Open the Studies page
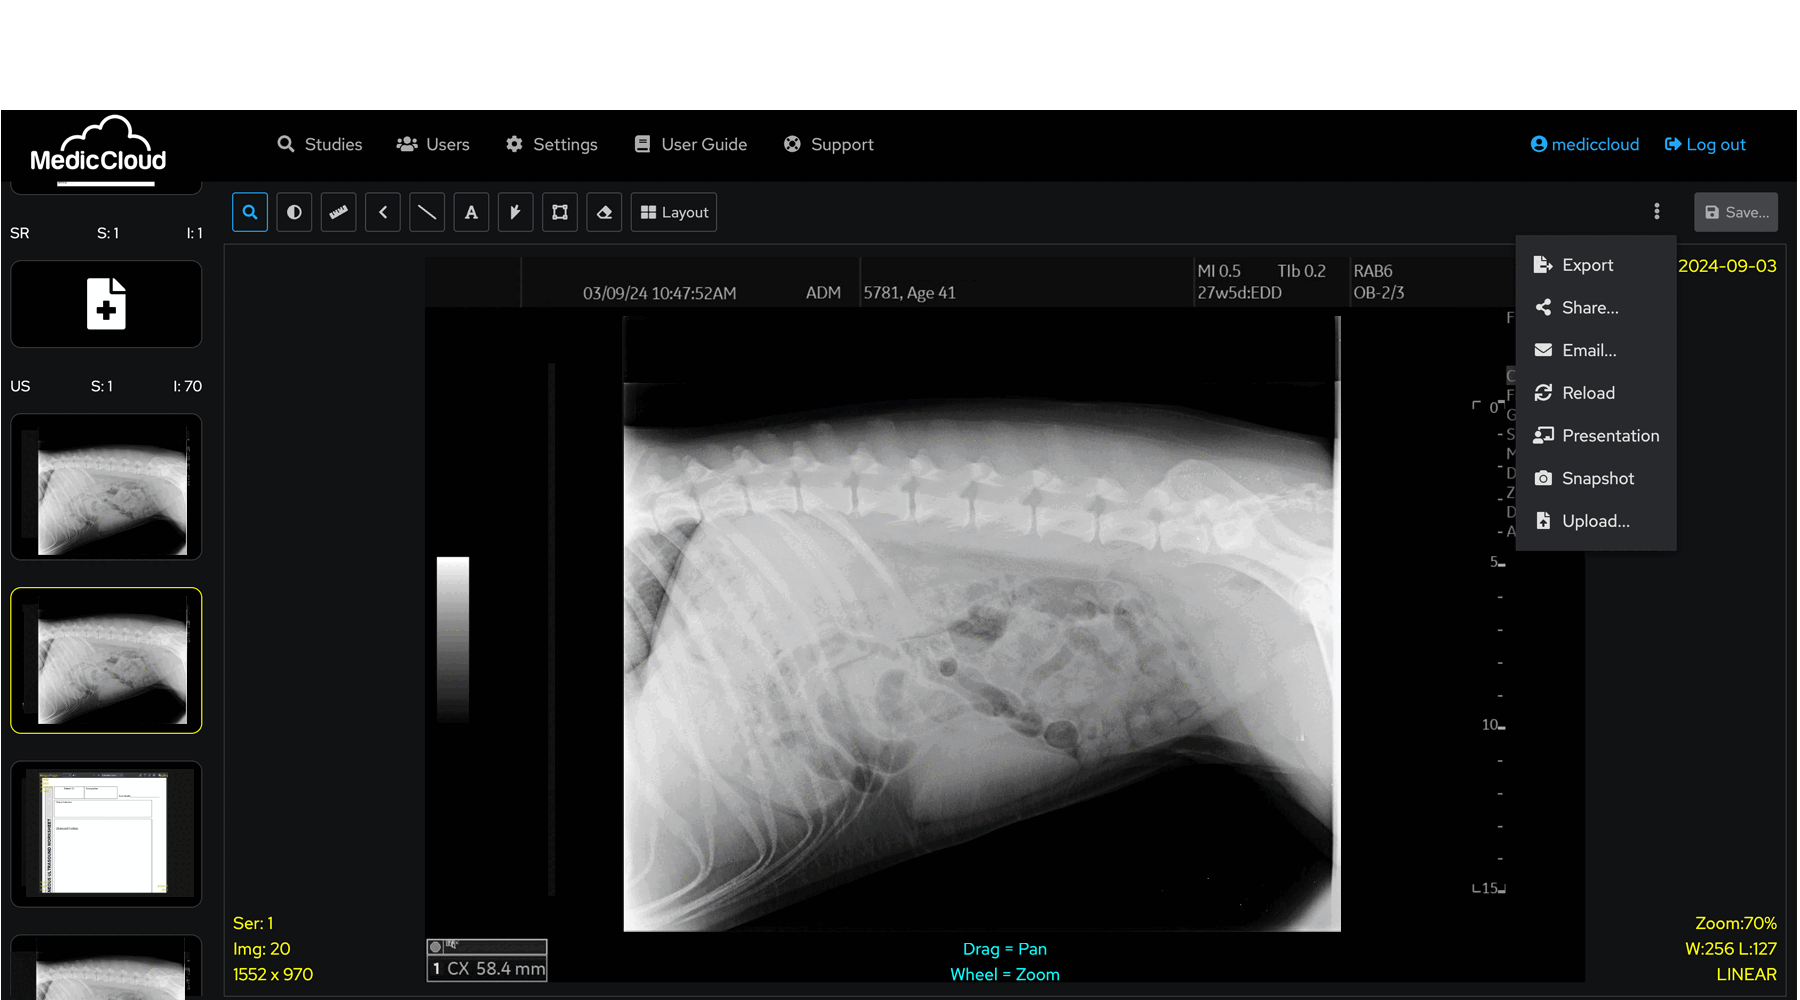 320,144
